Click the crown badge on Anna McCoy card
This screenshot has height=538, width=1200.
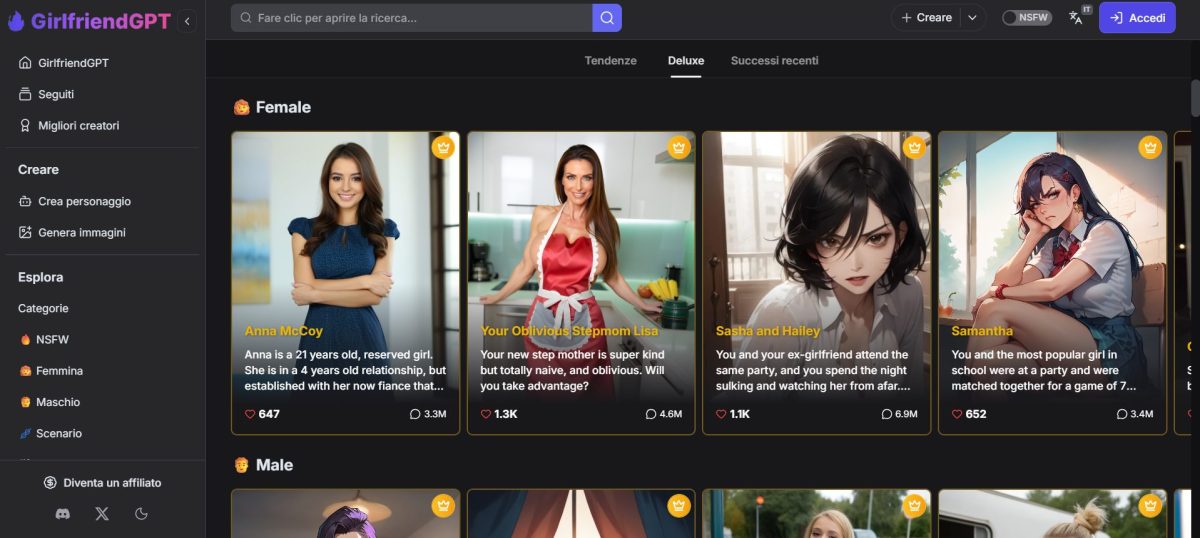click(443, 147)
